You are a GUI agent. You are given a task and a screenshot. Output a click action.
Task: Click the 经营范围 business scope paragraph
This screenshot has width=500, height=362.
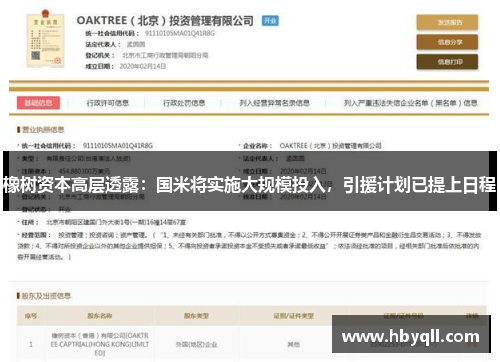click(249, 246)
